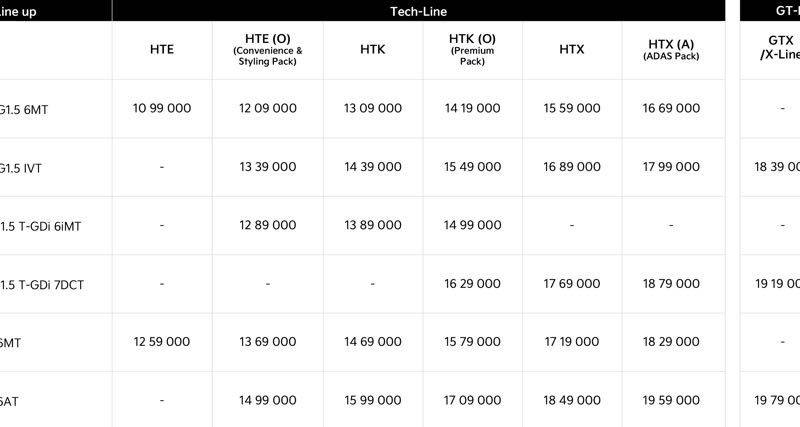Select the 19 59 000 price cell
Viewport: 800px width, 427px height.
tap(669, 400)
